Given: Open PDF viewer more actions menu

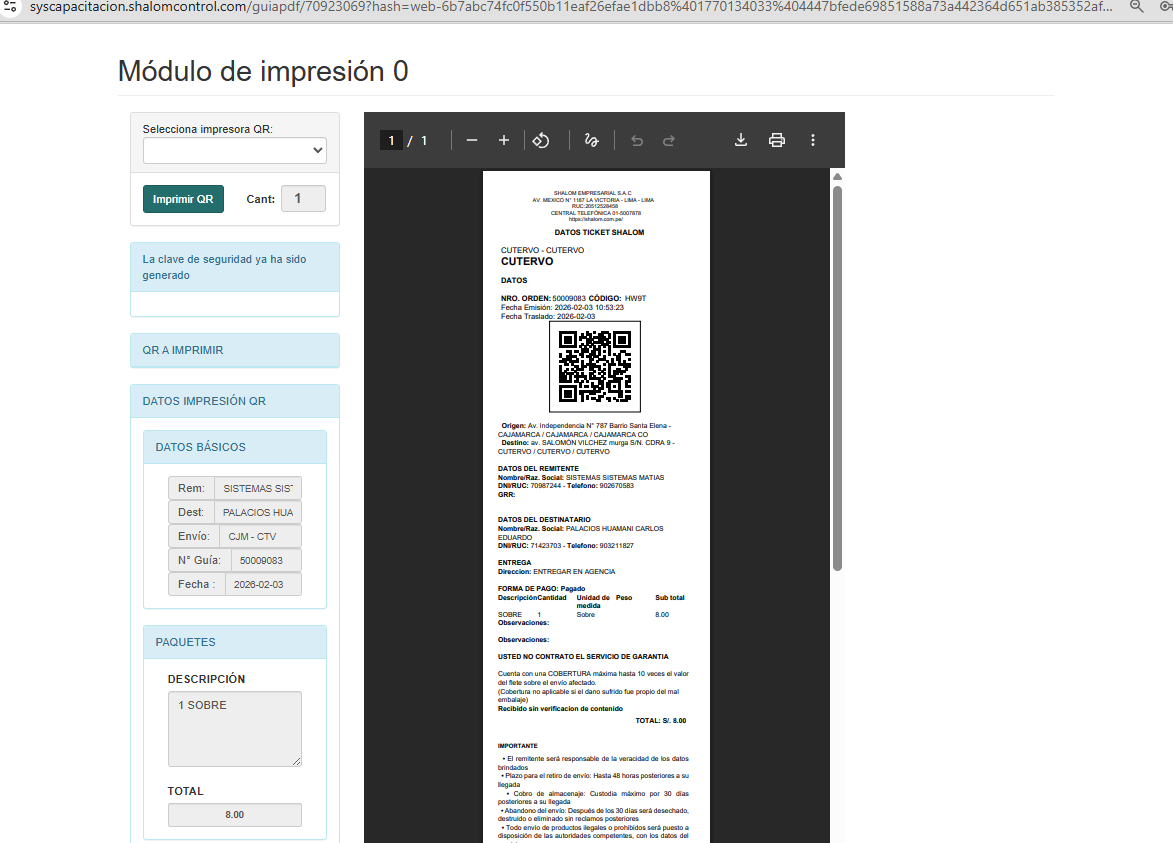Looking at the screenshot, I should (813, 140).
